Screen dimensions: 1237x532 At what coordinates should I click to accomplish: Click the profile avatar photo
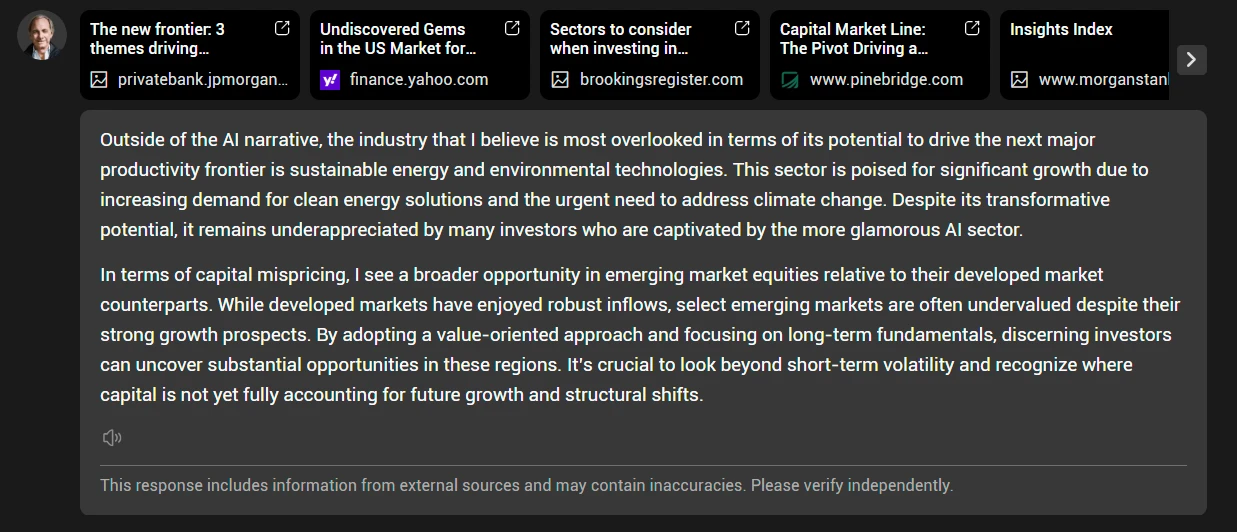42,36
